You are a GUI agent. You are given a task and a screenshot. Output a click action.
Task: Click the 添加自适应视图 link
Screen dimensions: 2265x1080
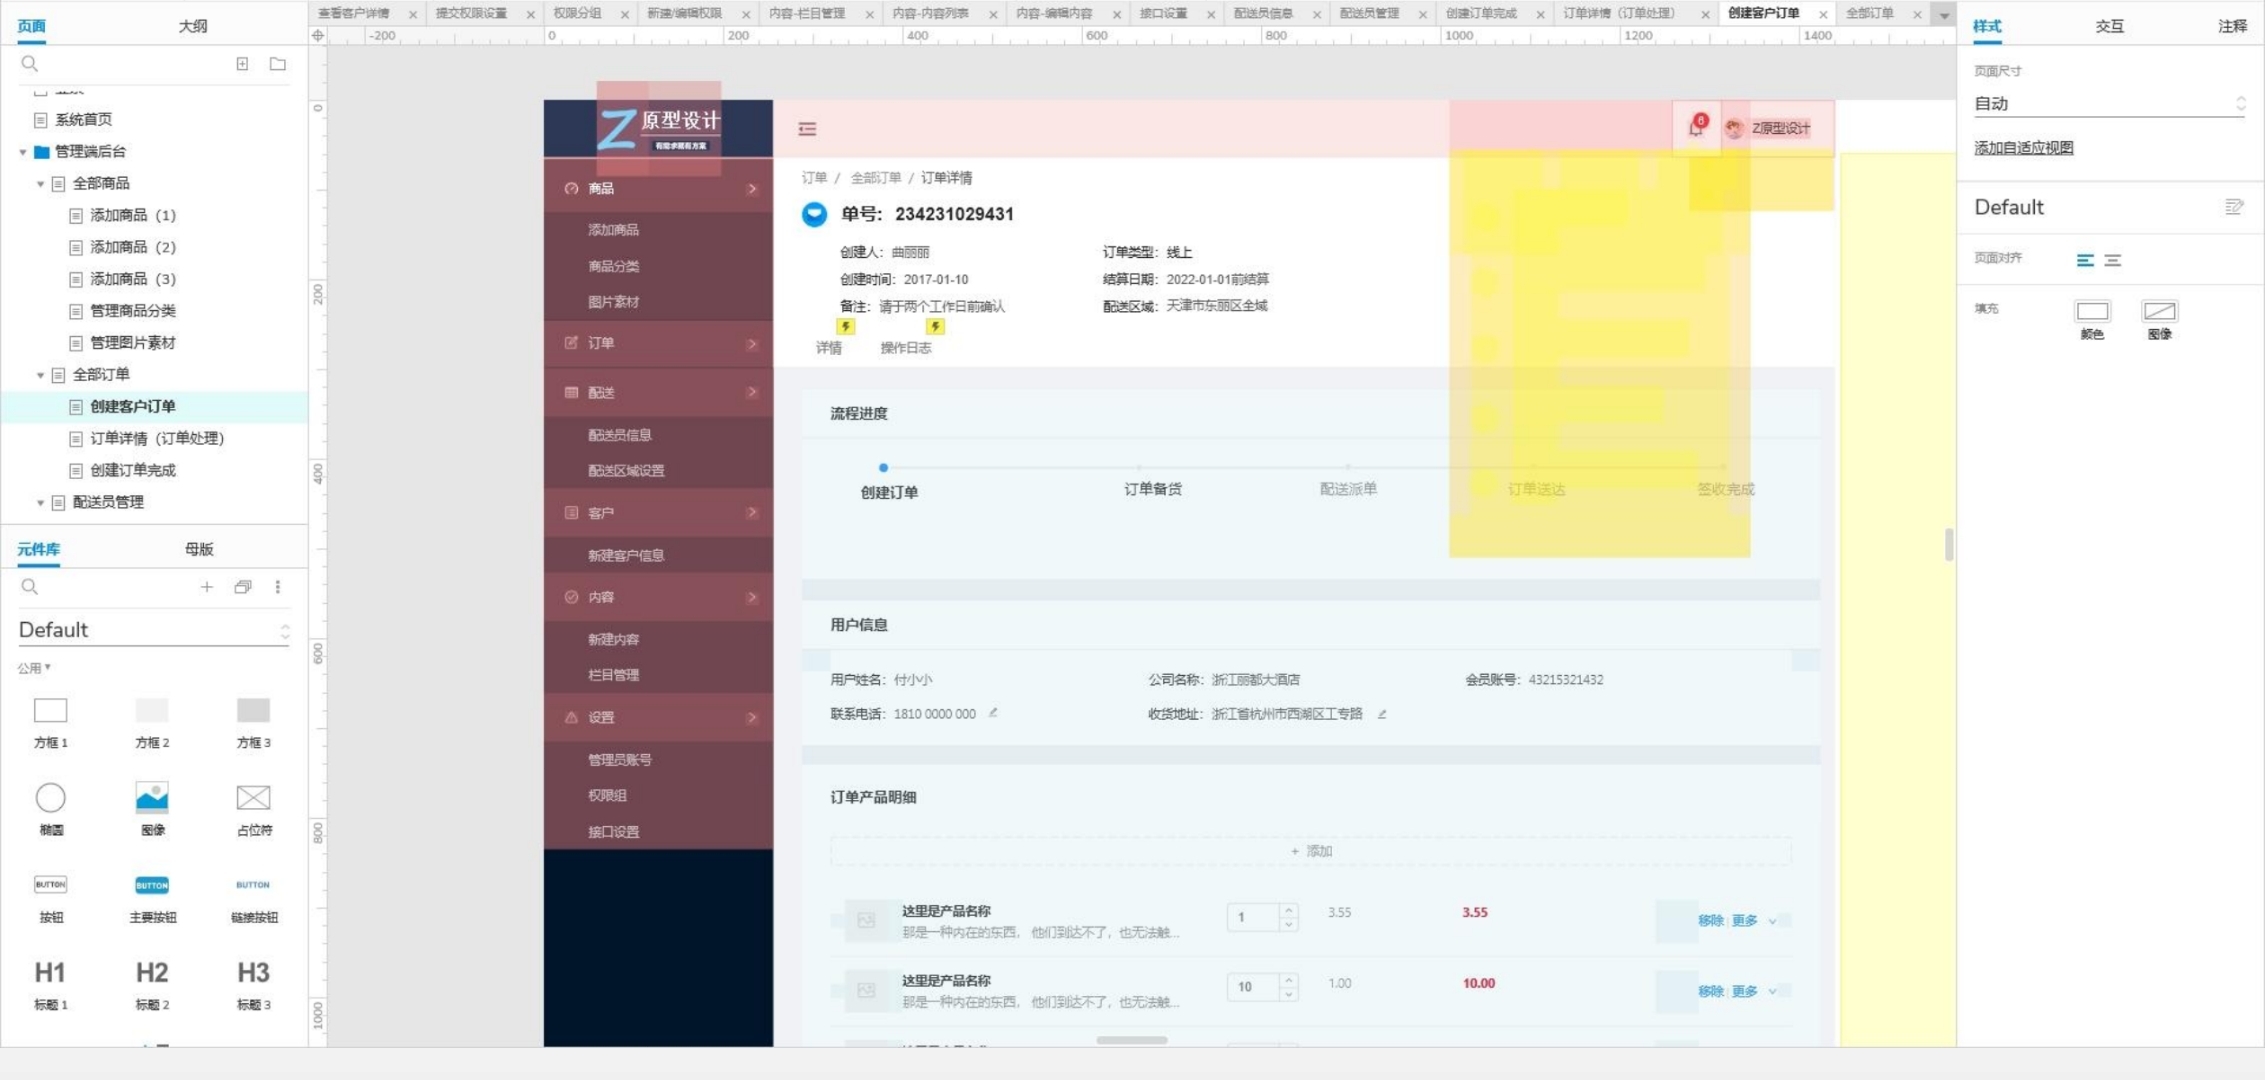click(x=2023, y=148)
